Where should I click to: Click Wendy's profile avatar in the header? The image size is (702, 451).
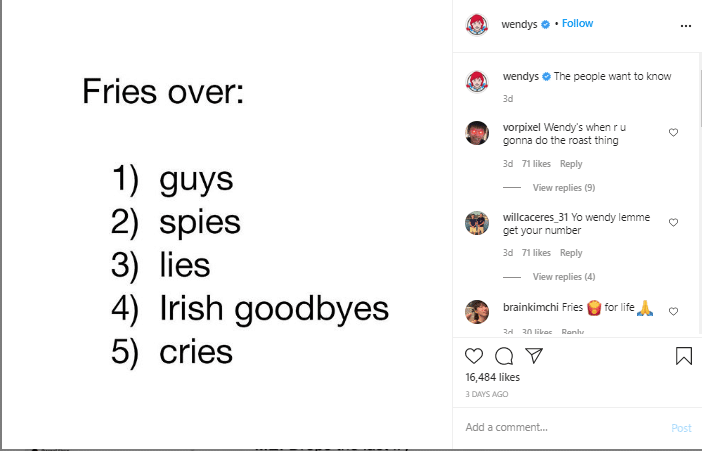477,24
